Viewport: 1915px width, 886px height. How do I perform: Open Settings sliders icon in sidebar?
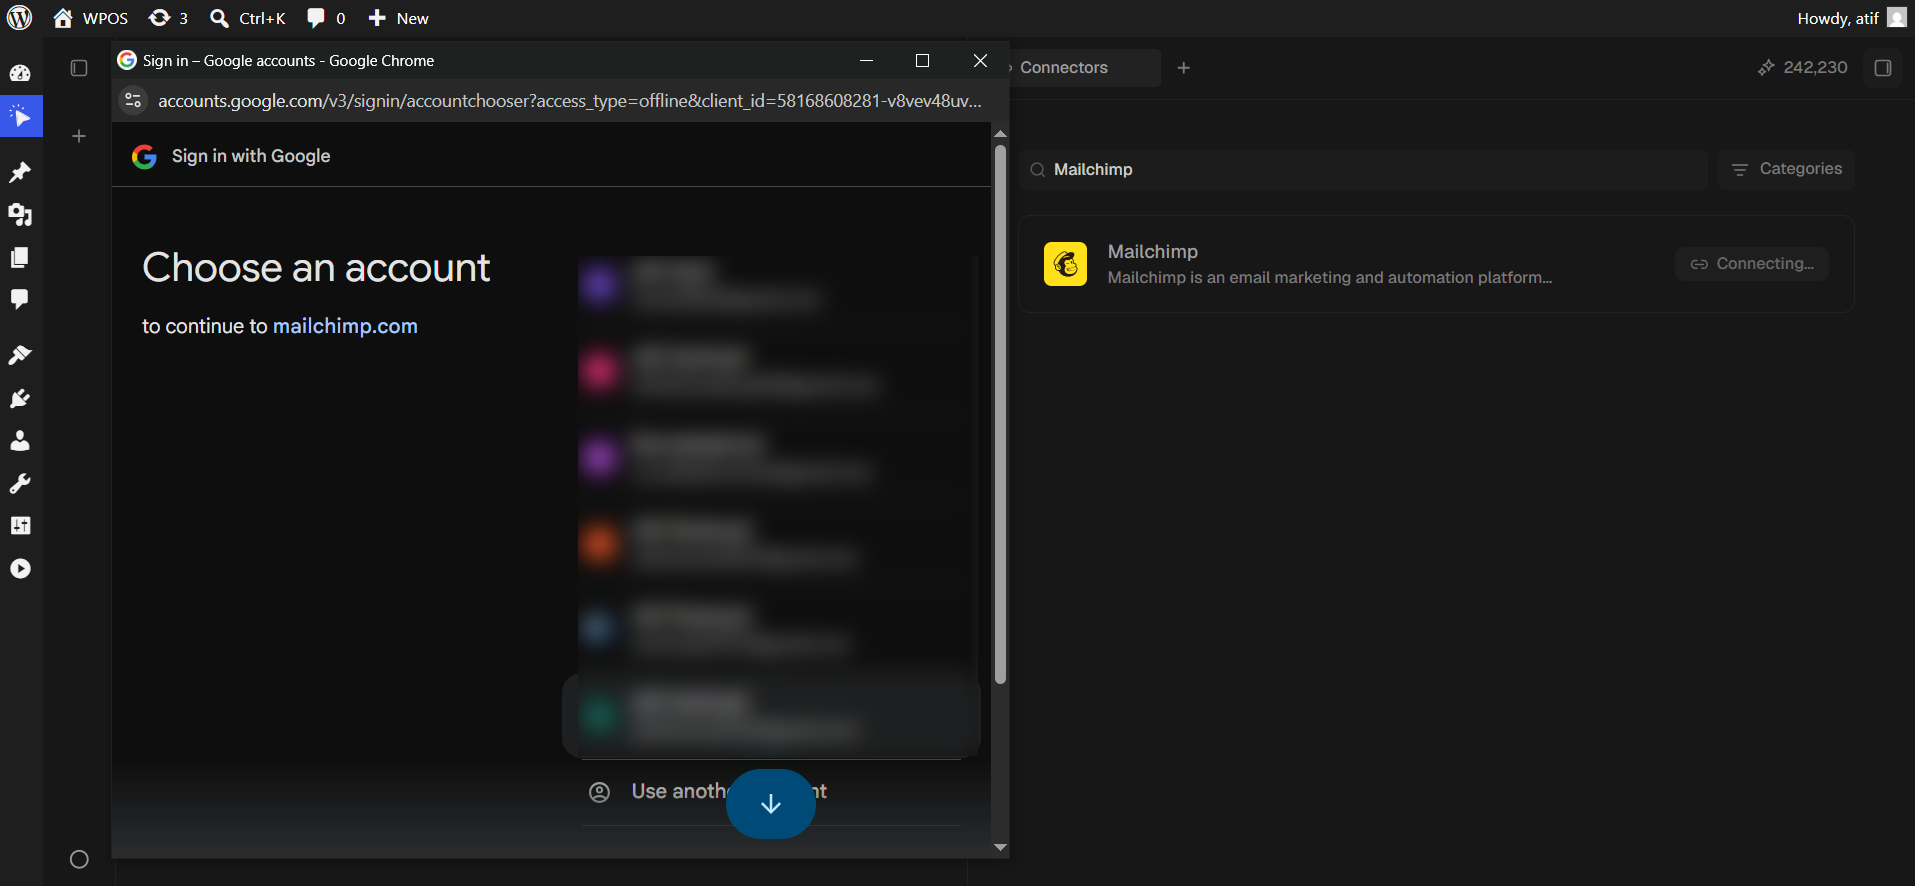[20, 526]
